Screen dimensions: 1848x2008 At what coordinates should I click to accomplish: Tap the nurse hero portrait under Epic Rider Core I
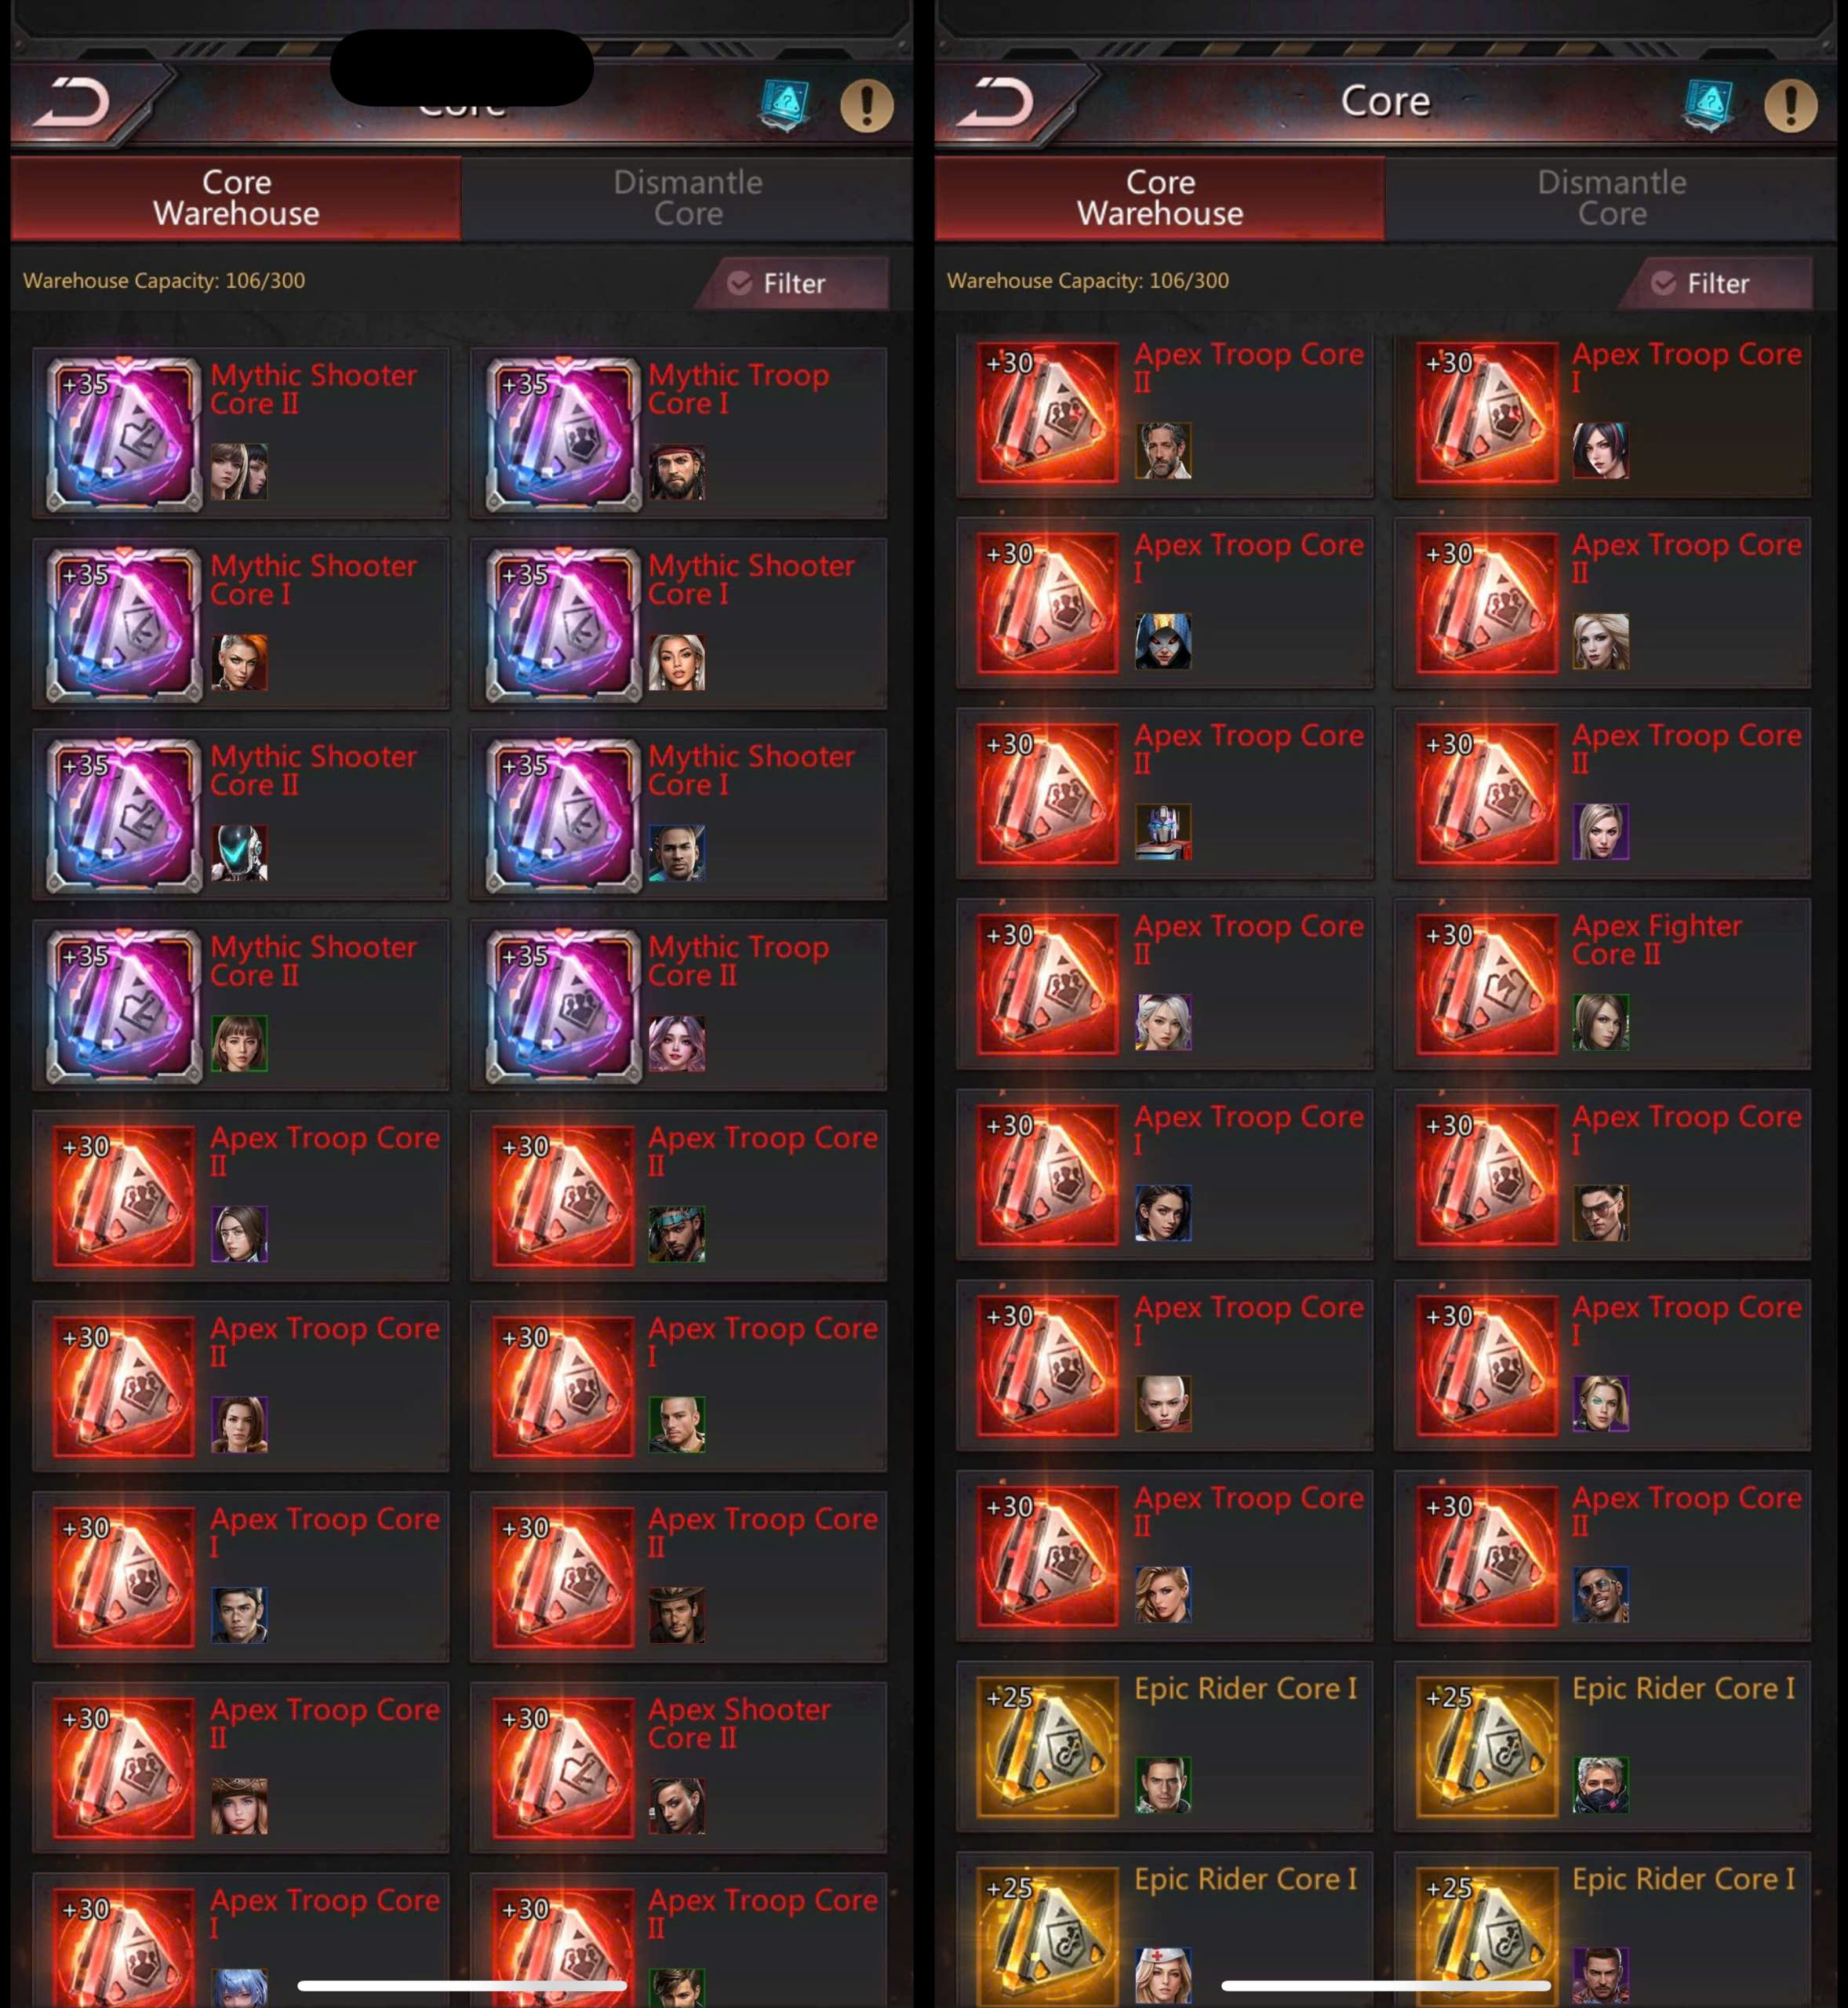[1163, 1975]
